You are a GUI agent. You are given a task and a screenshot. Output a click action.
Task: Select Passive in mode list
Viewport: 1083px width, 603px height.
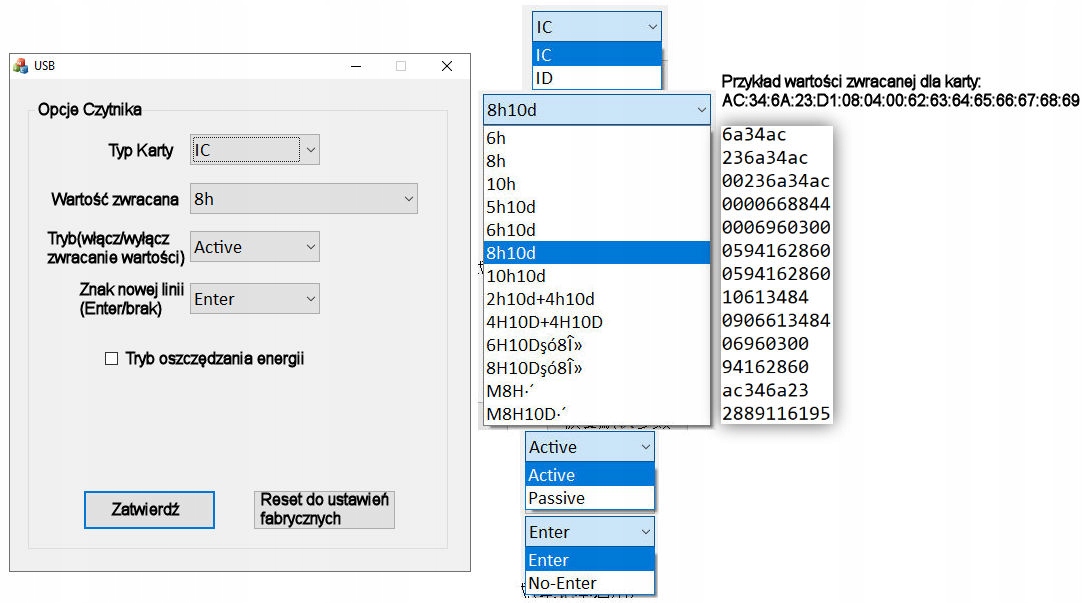pyautogui.click(x=589, y=498)
